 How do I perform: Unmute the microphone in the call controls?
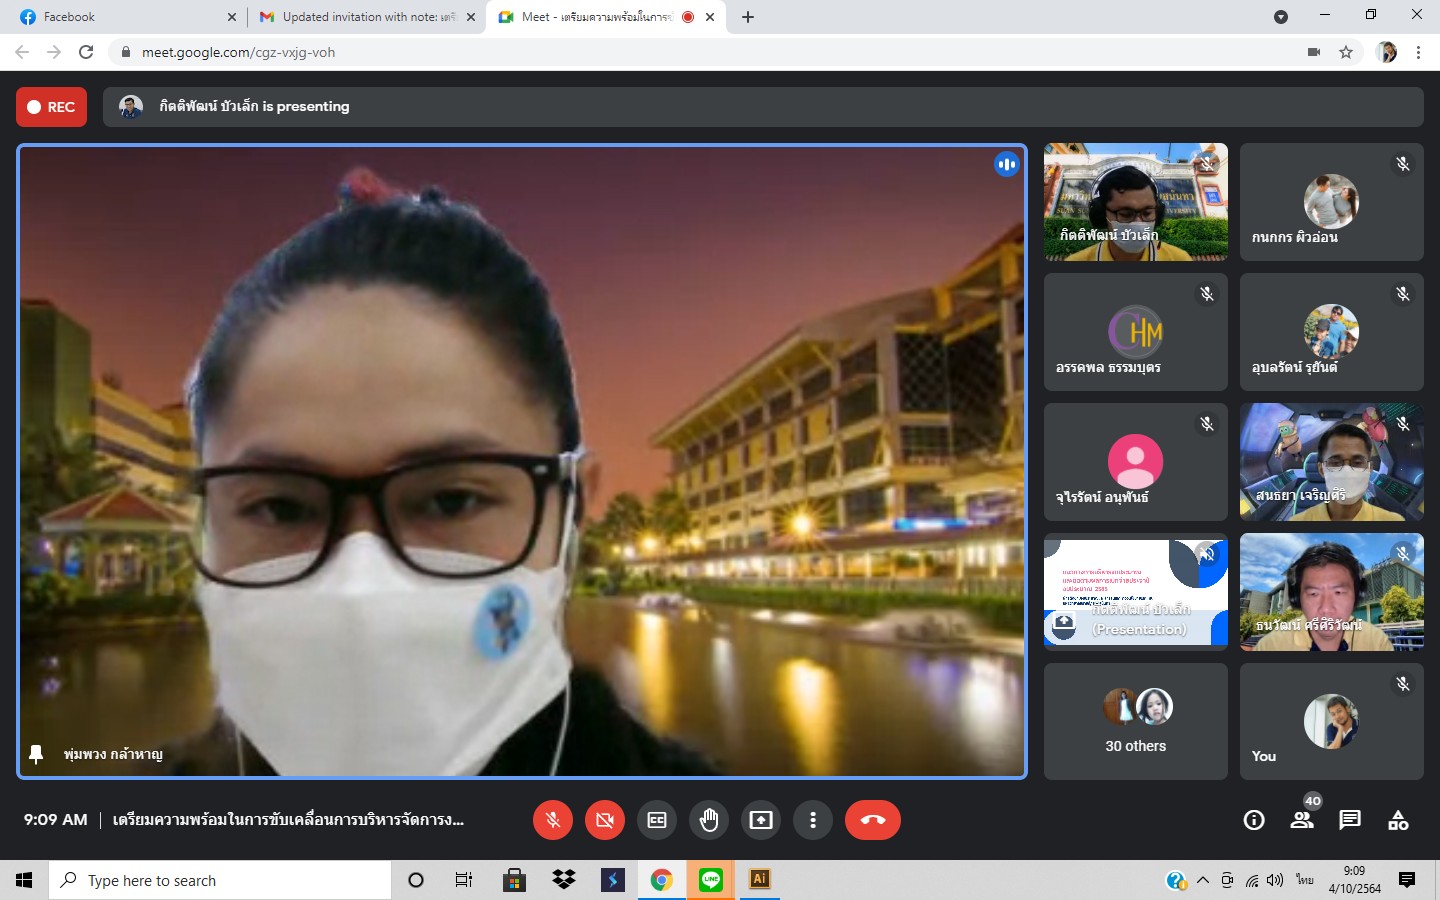click(x=553, y=820)
